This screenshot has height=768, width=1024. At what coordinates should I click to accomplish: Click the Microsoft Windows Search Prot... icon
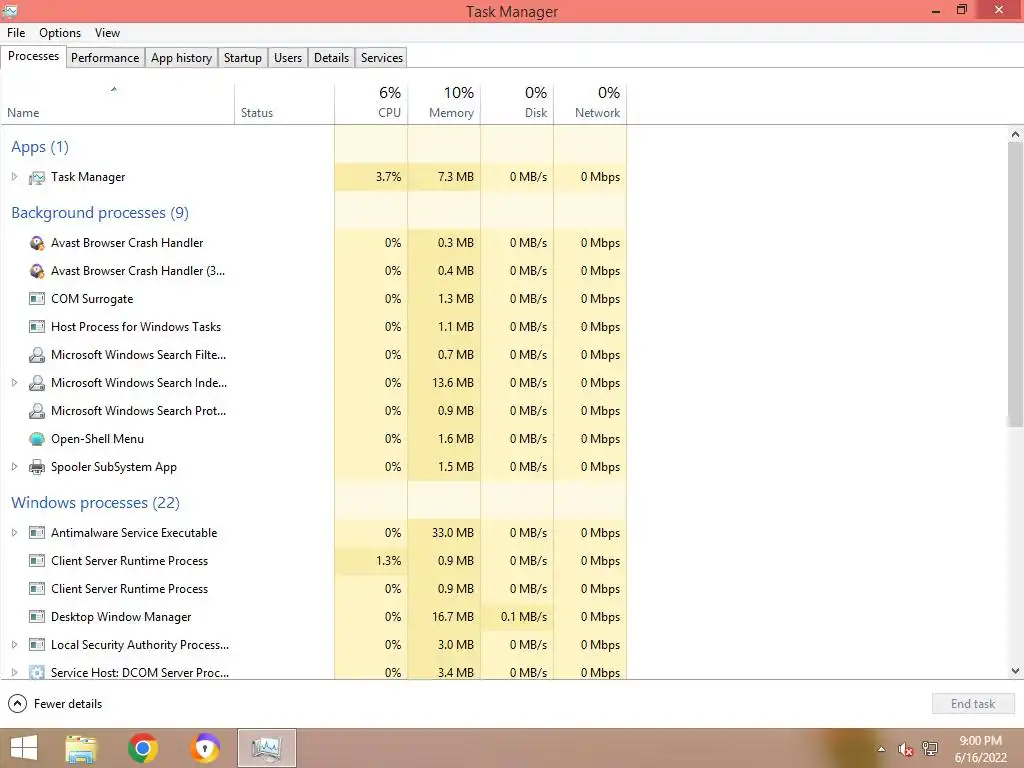[x=37, y=411]
